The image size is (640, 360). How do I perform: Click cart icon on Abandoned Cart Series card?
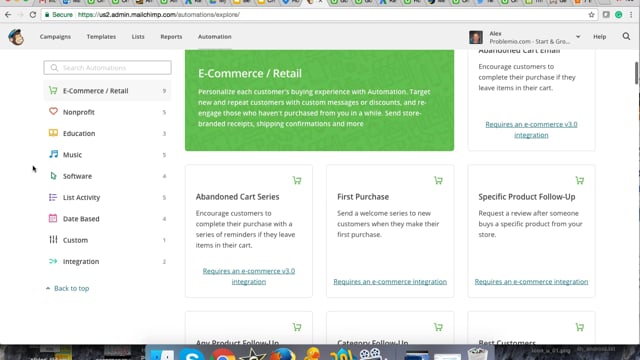click(297, 180)
